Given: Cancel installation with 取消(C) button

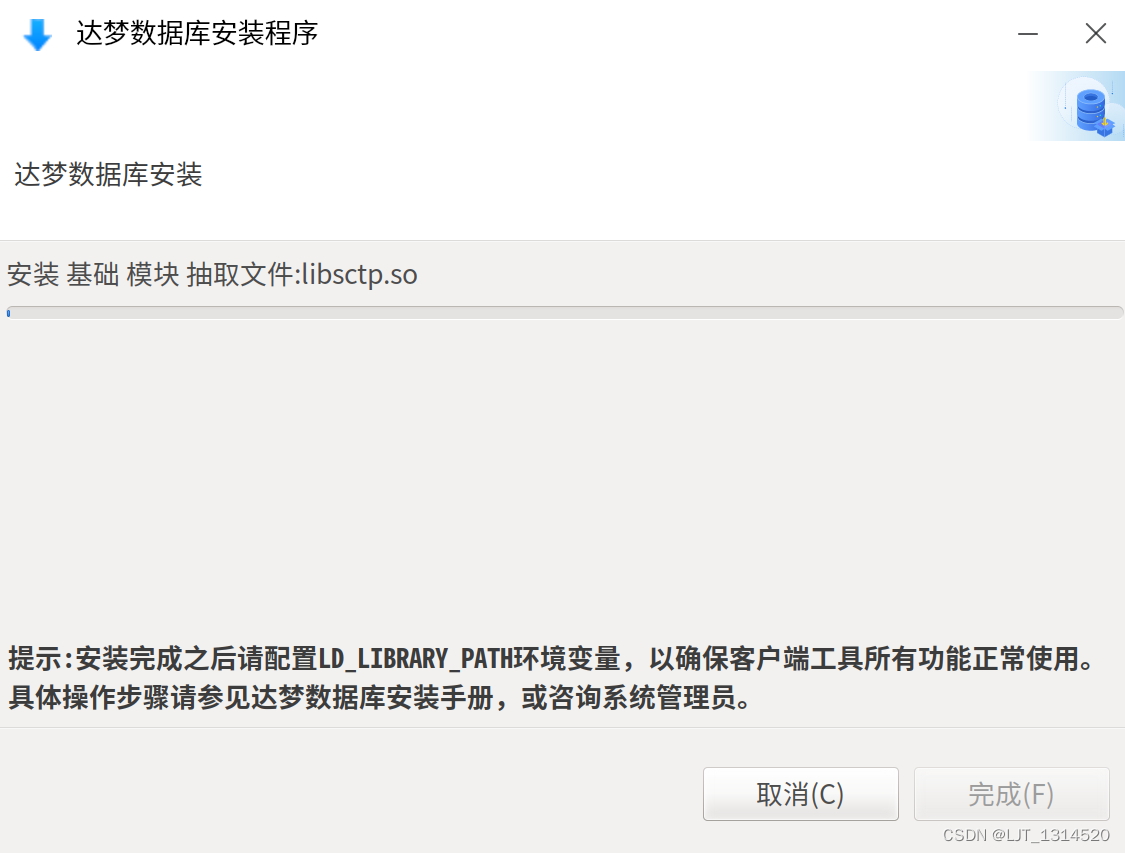Looking at the screenshot, I should (x=801, y=794).
